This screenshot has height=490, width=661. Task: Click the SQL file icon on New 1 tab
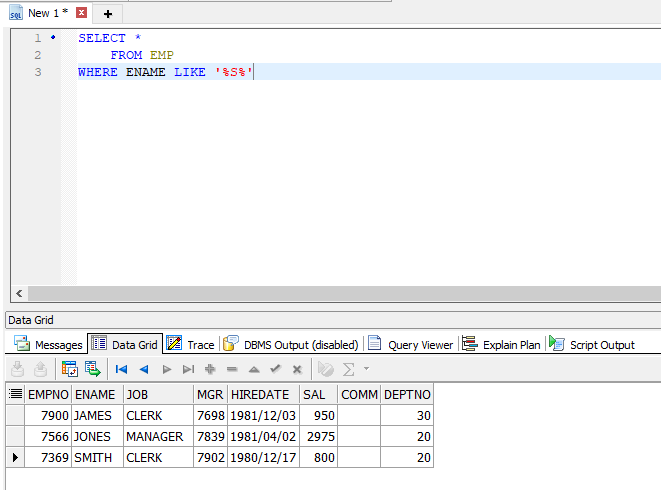pyautogui.click(x=16, y=13)
